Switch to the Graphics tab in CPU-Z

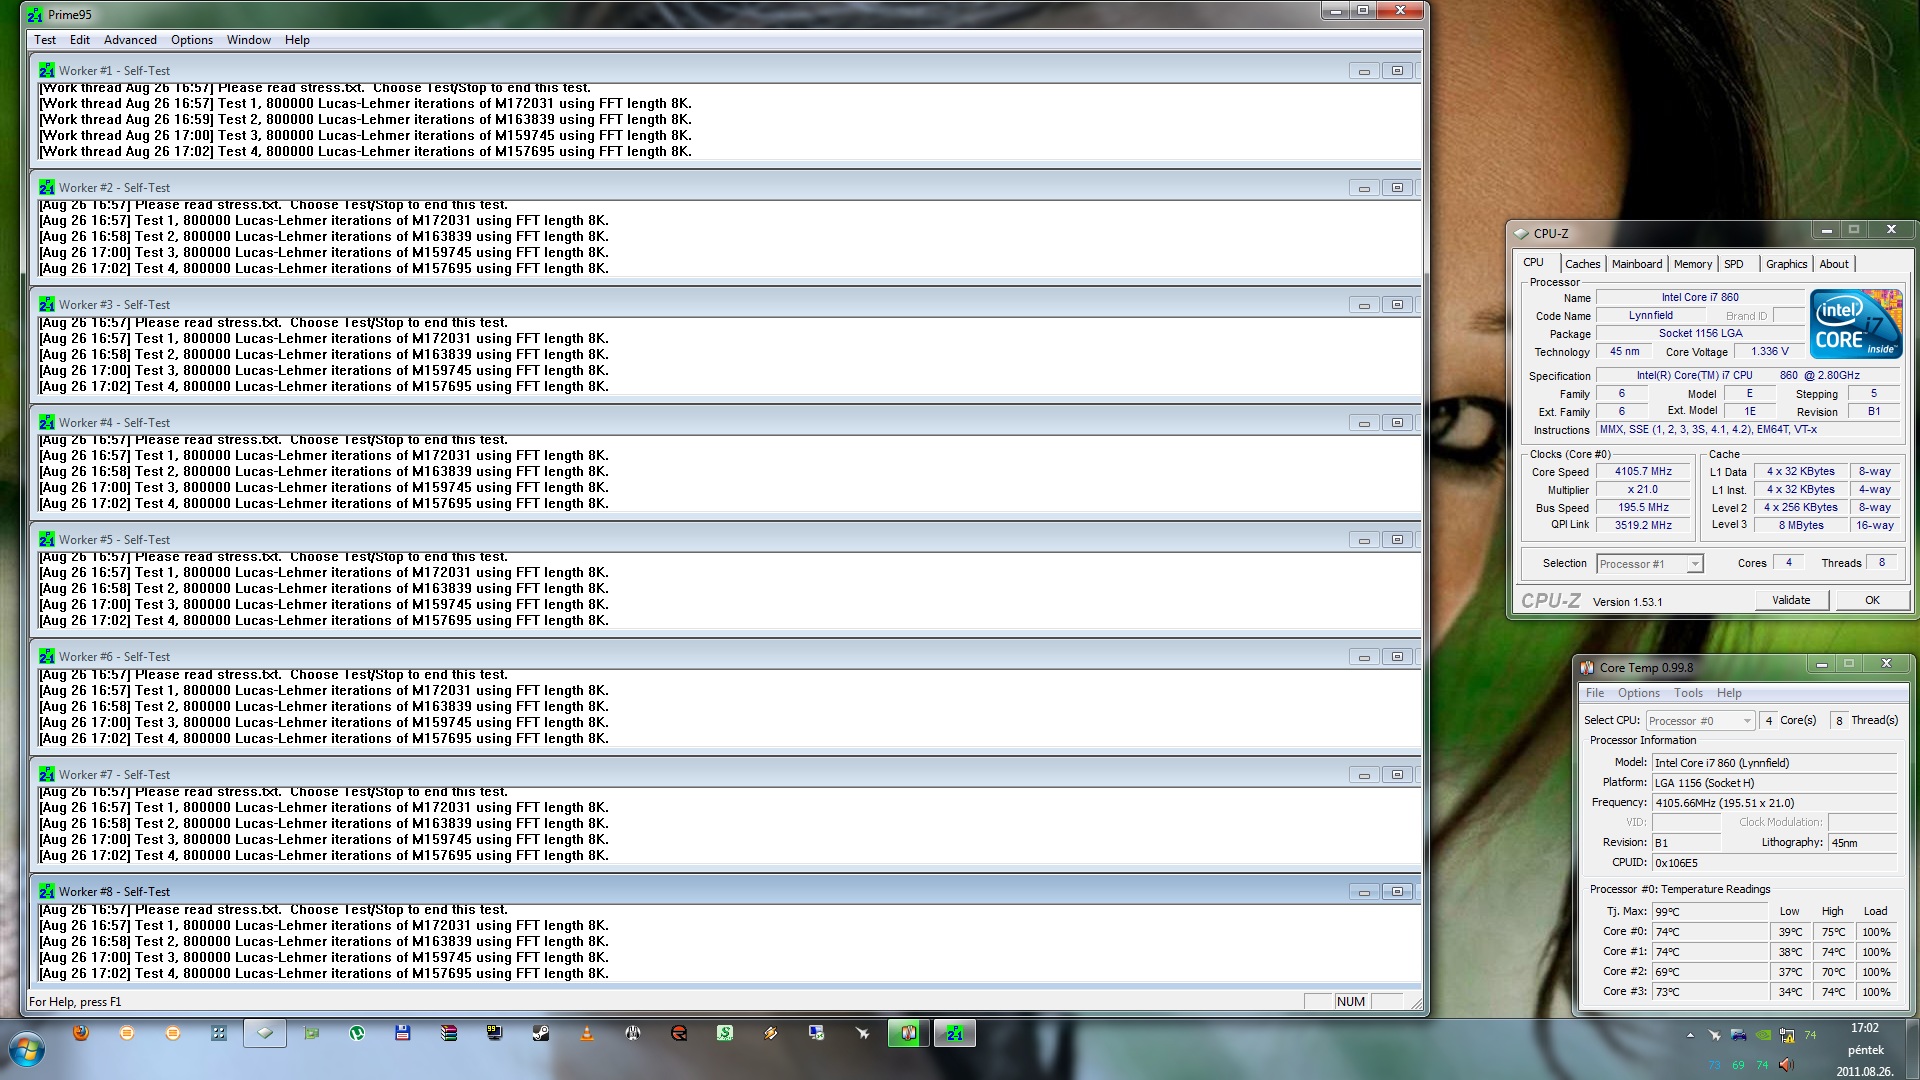[1786, 264]
